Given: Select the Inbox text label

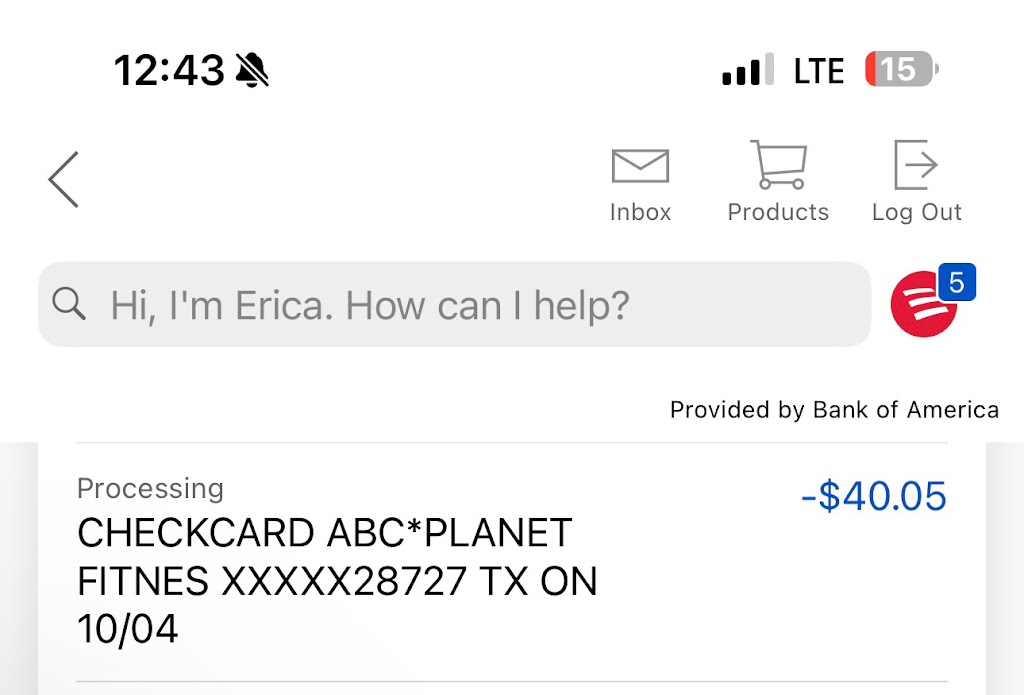Looking at the screenshot, I should click(x=640, y=212).
